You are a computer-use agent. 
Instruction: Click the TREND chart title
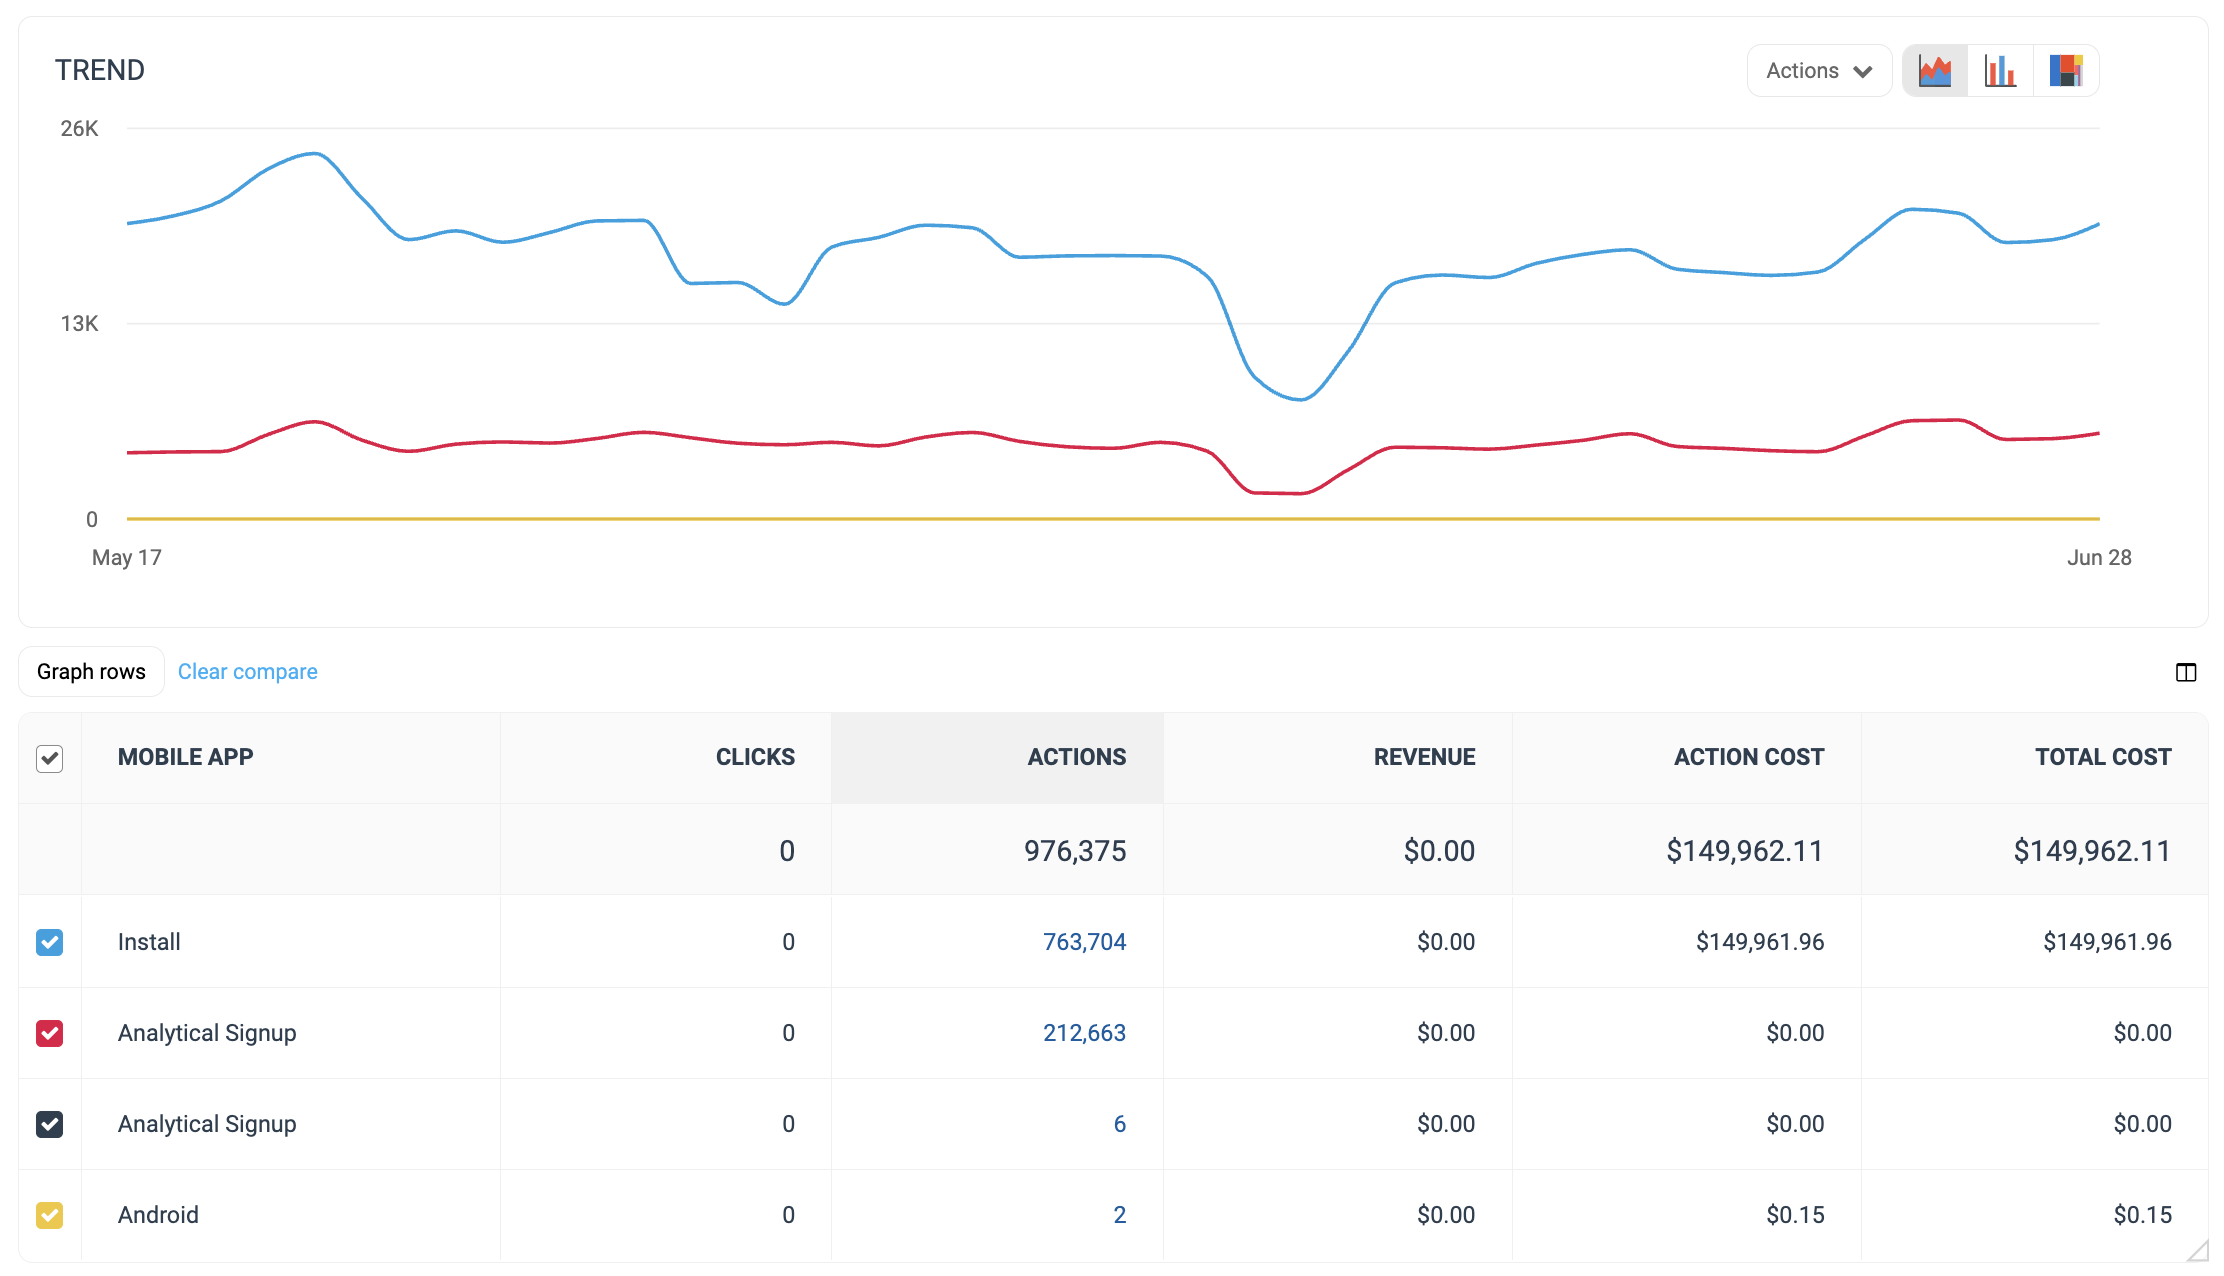pyautogui.click(x=100, y=70)
